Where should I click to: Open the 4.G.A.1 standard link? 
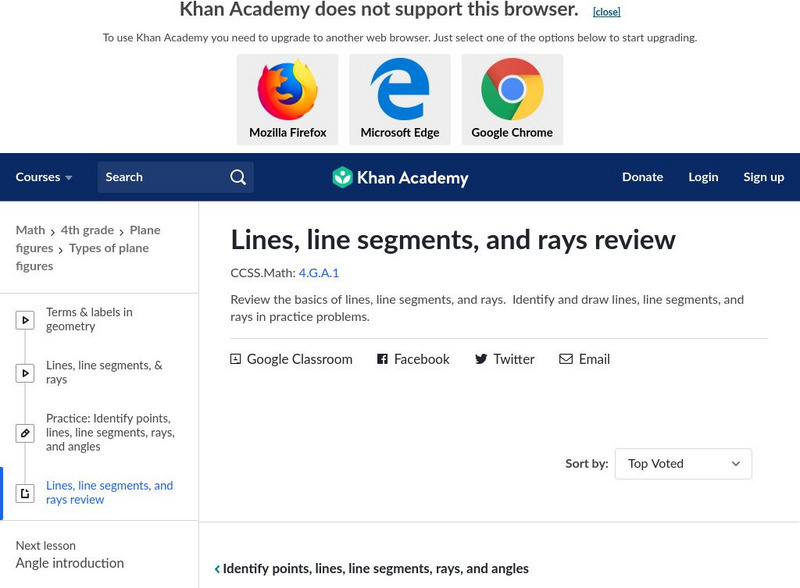point(319,272)
